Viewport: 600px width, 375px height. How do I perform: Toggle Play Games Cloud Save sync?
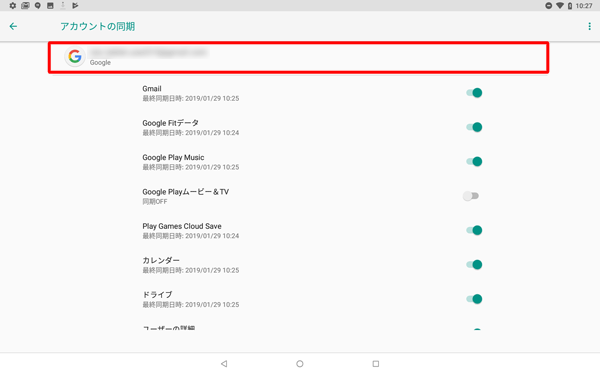click(474, 230)
